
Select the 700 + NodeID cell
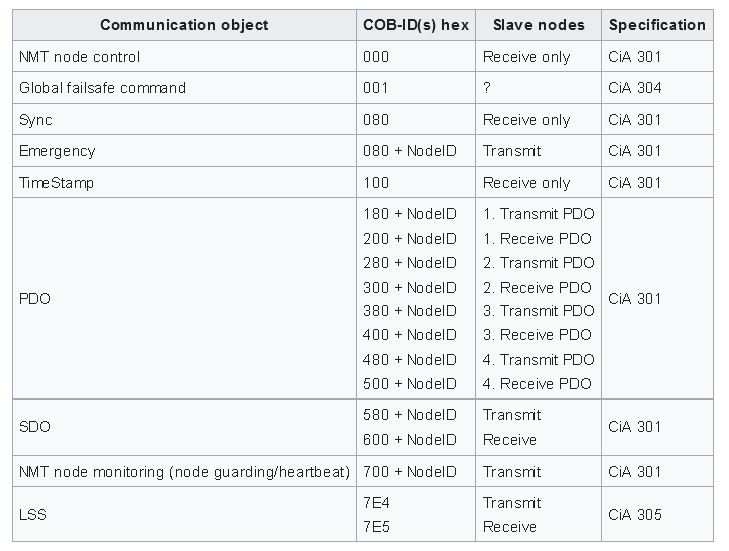tap(416, 472)
